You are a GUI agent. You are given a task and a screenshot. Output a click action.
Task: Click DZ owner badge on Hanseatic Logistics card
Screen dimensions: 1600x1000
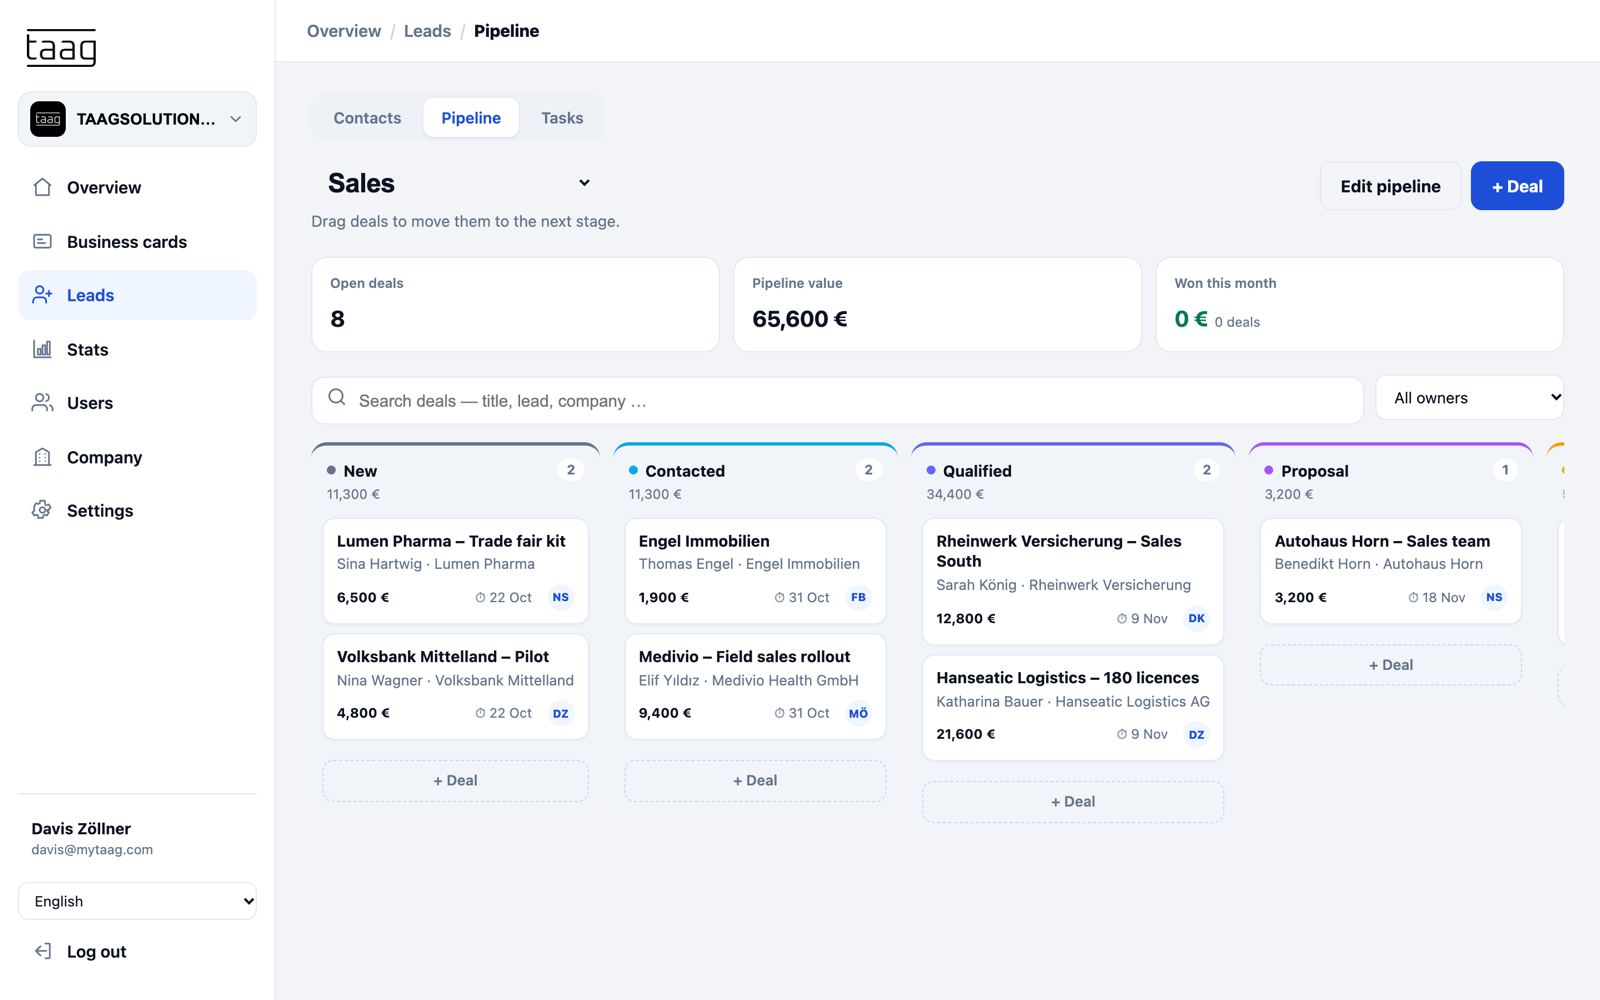click(1196, 734)
